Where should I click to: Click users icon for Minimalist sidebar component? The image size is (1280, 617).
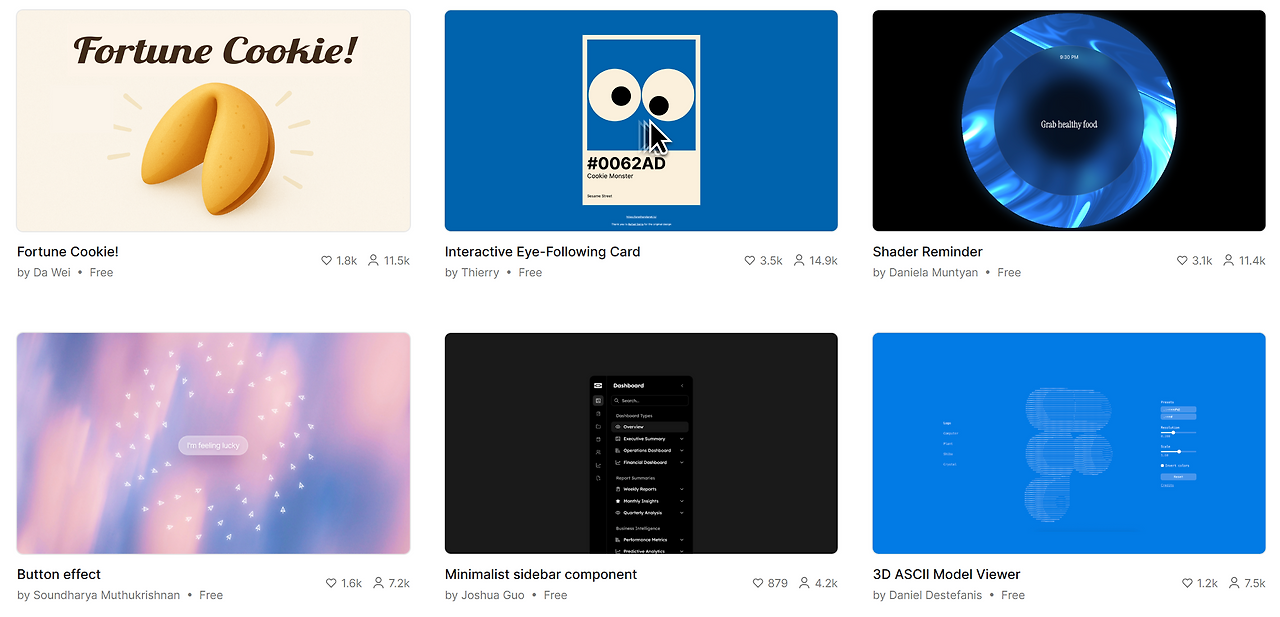[x=805, y=583]
